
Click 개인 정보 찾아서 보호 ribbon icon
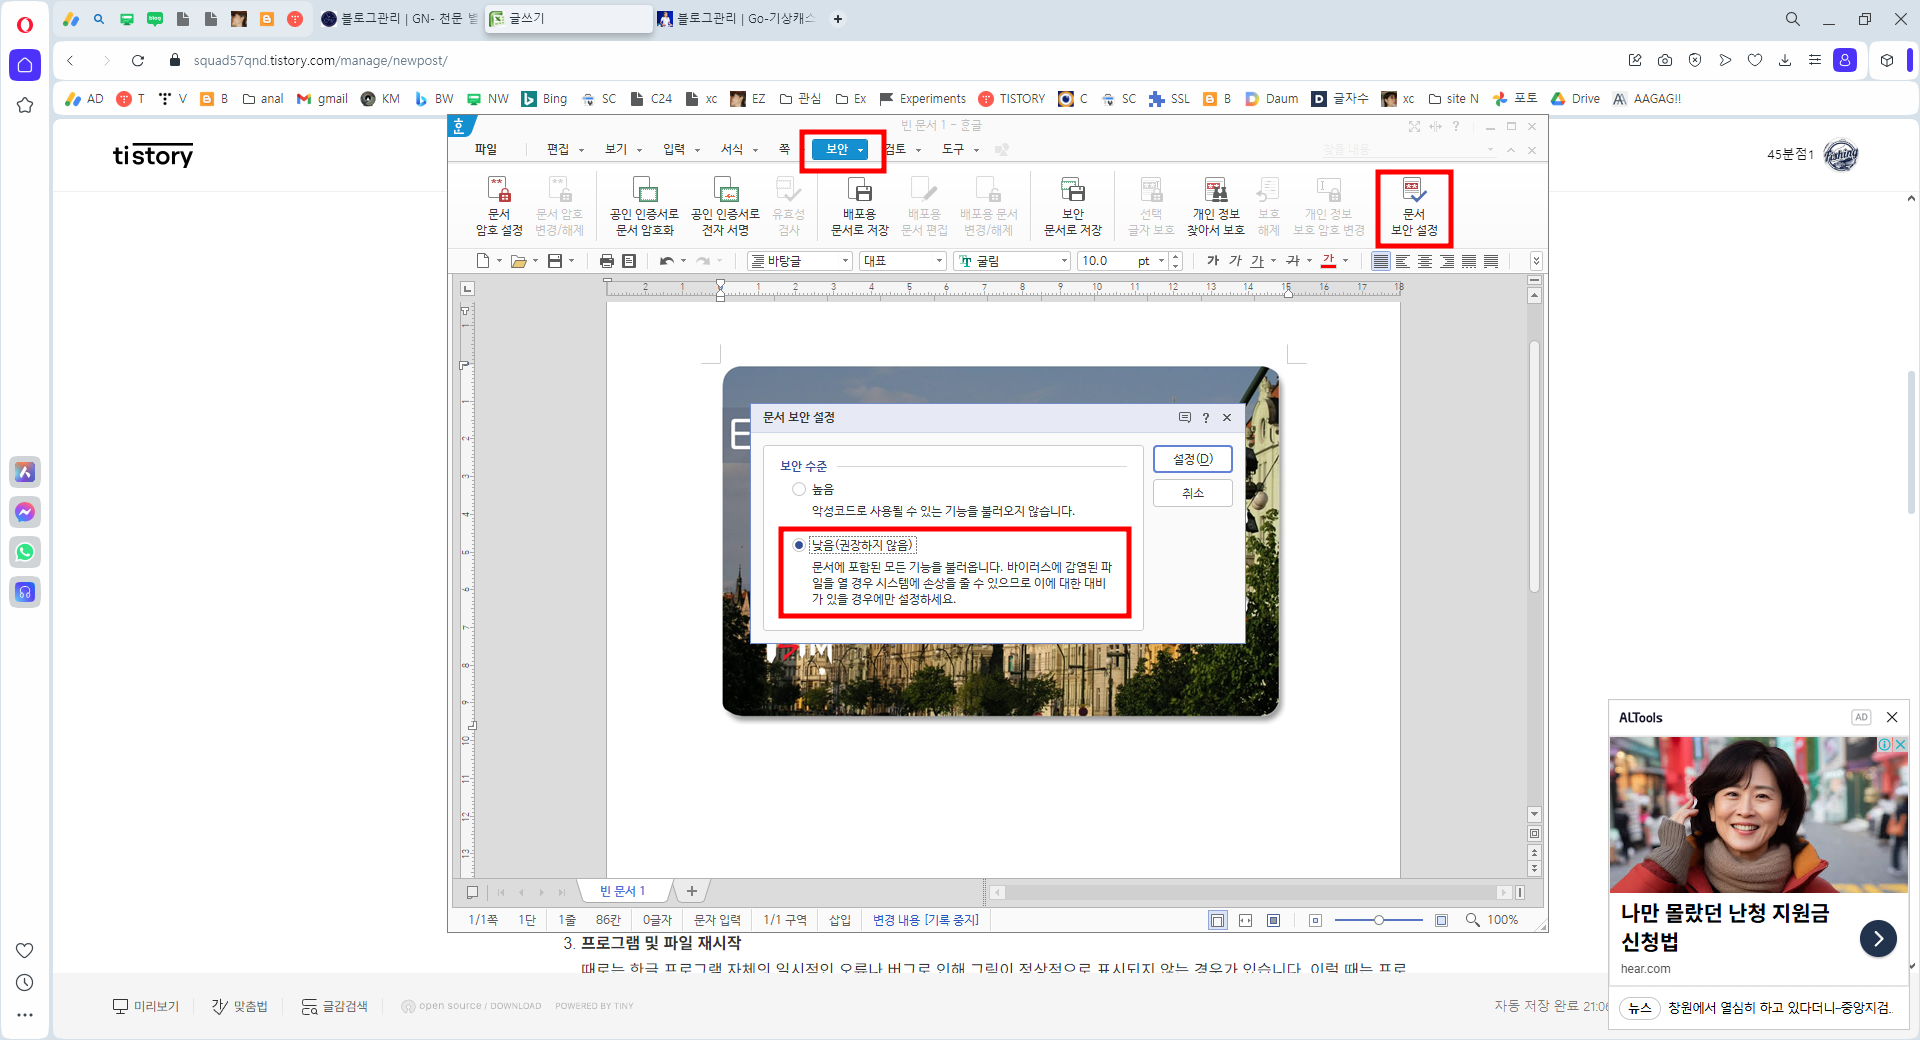(x=1215, y=207)
